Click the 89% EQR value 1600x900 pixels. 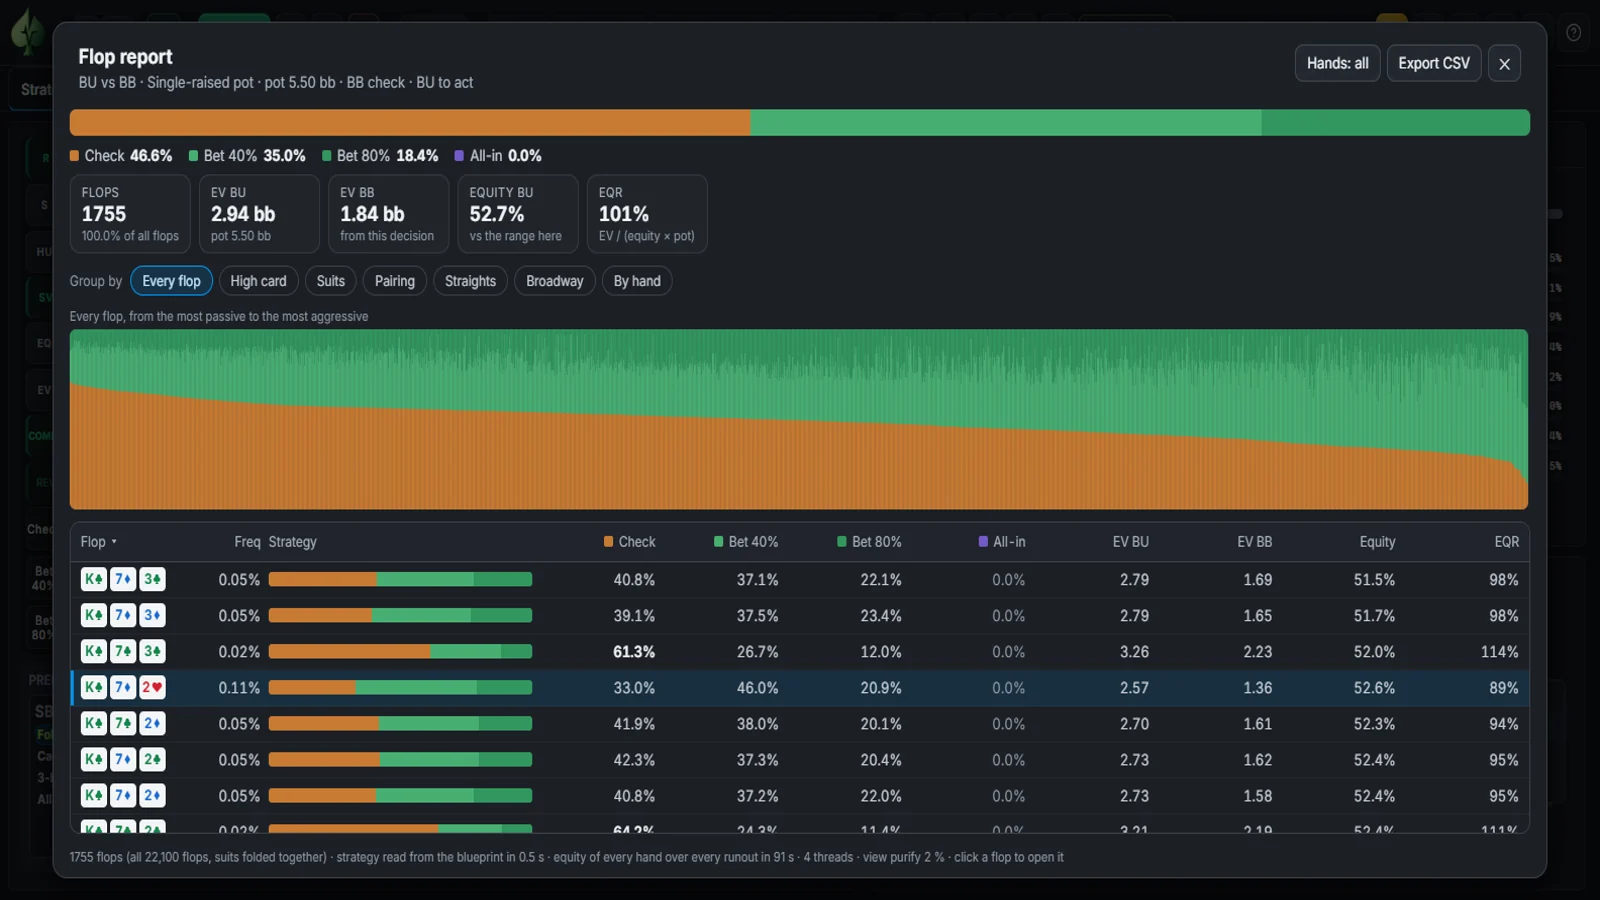point(1504,688)
